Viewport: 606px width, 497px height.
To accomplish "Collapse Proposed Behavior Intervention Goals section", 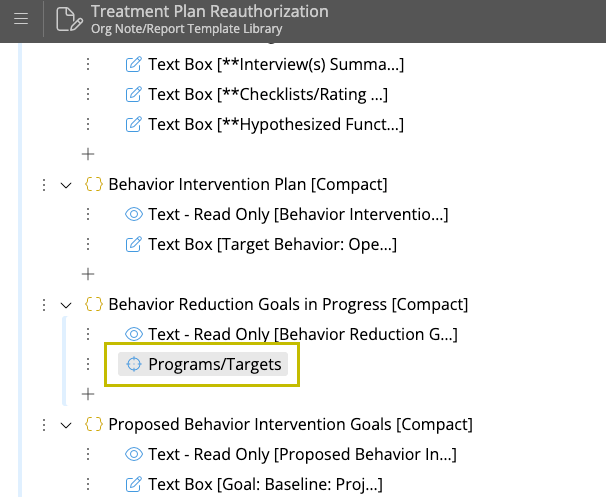I will point(66,425).
